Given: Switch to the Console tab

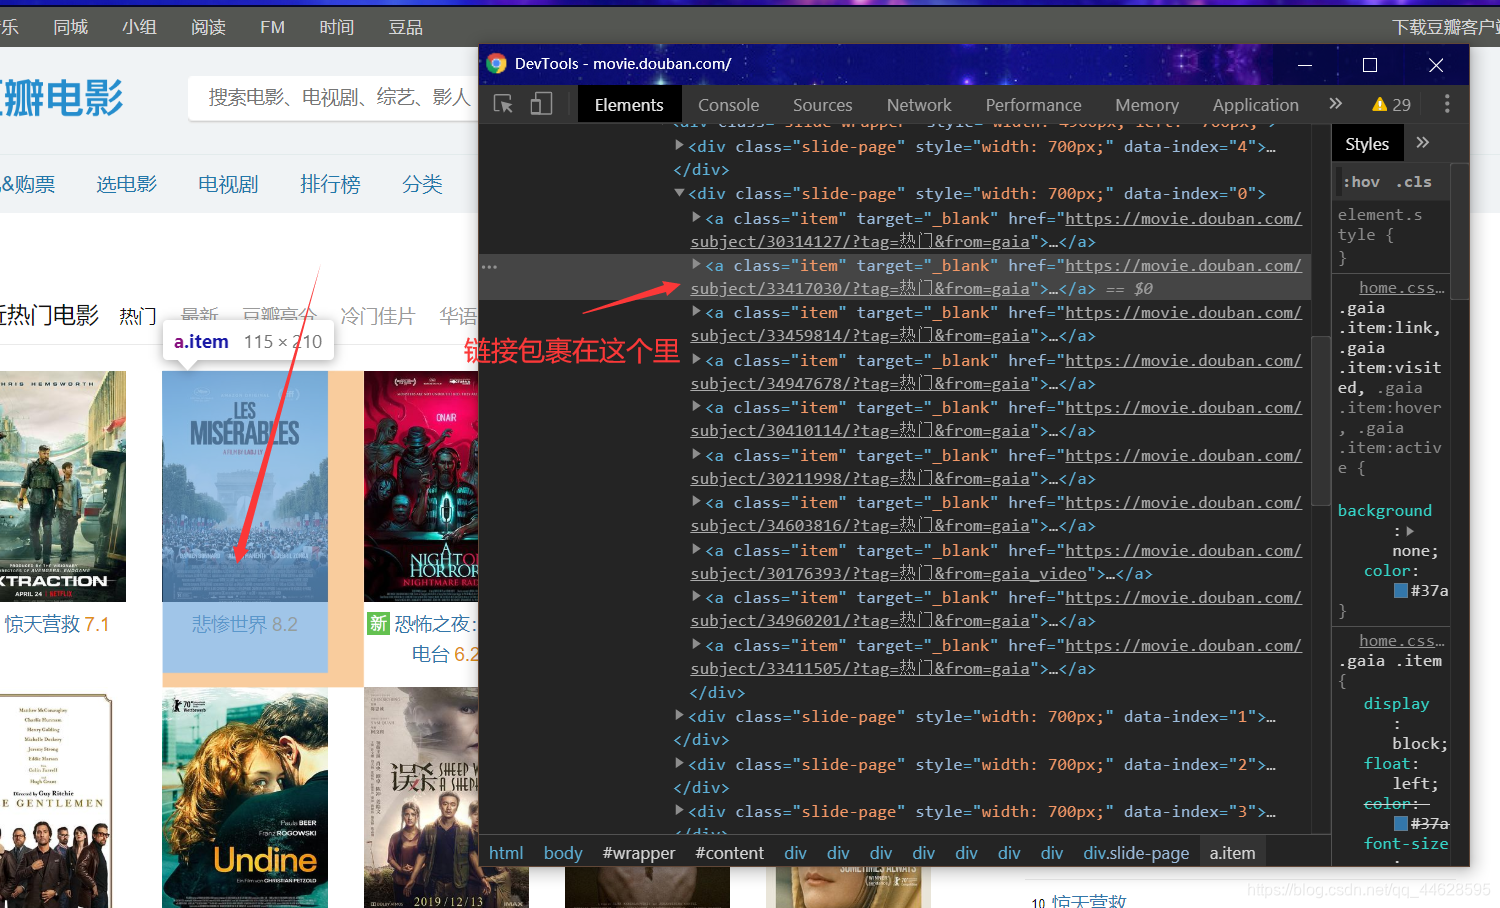Looking at the screenshot, I should [x=728, y=104].
